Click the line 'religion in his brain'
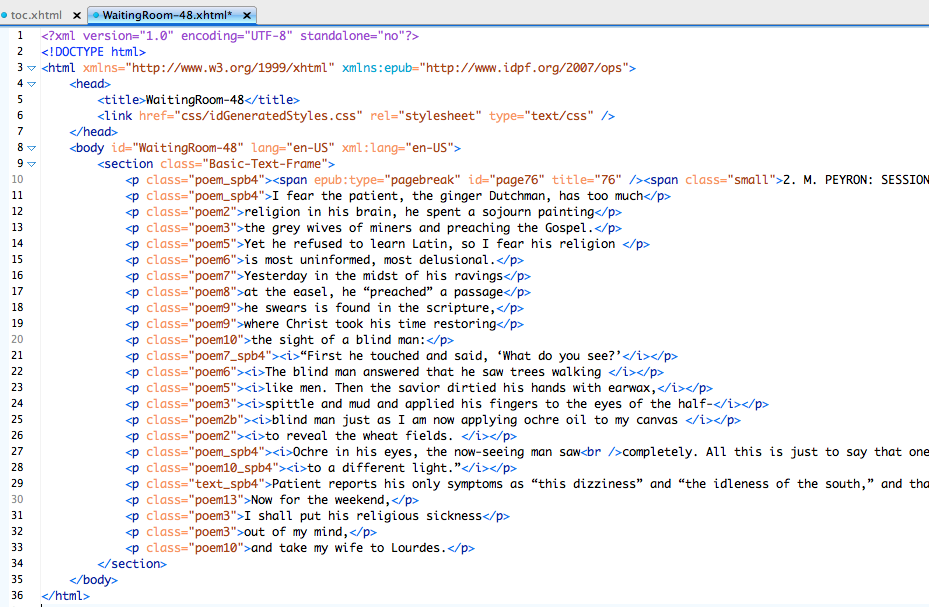The height and width of the screenshot is (607, 929). [x=373, y=212]
